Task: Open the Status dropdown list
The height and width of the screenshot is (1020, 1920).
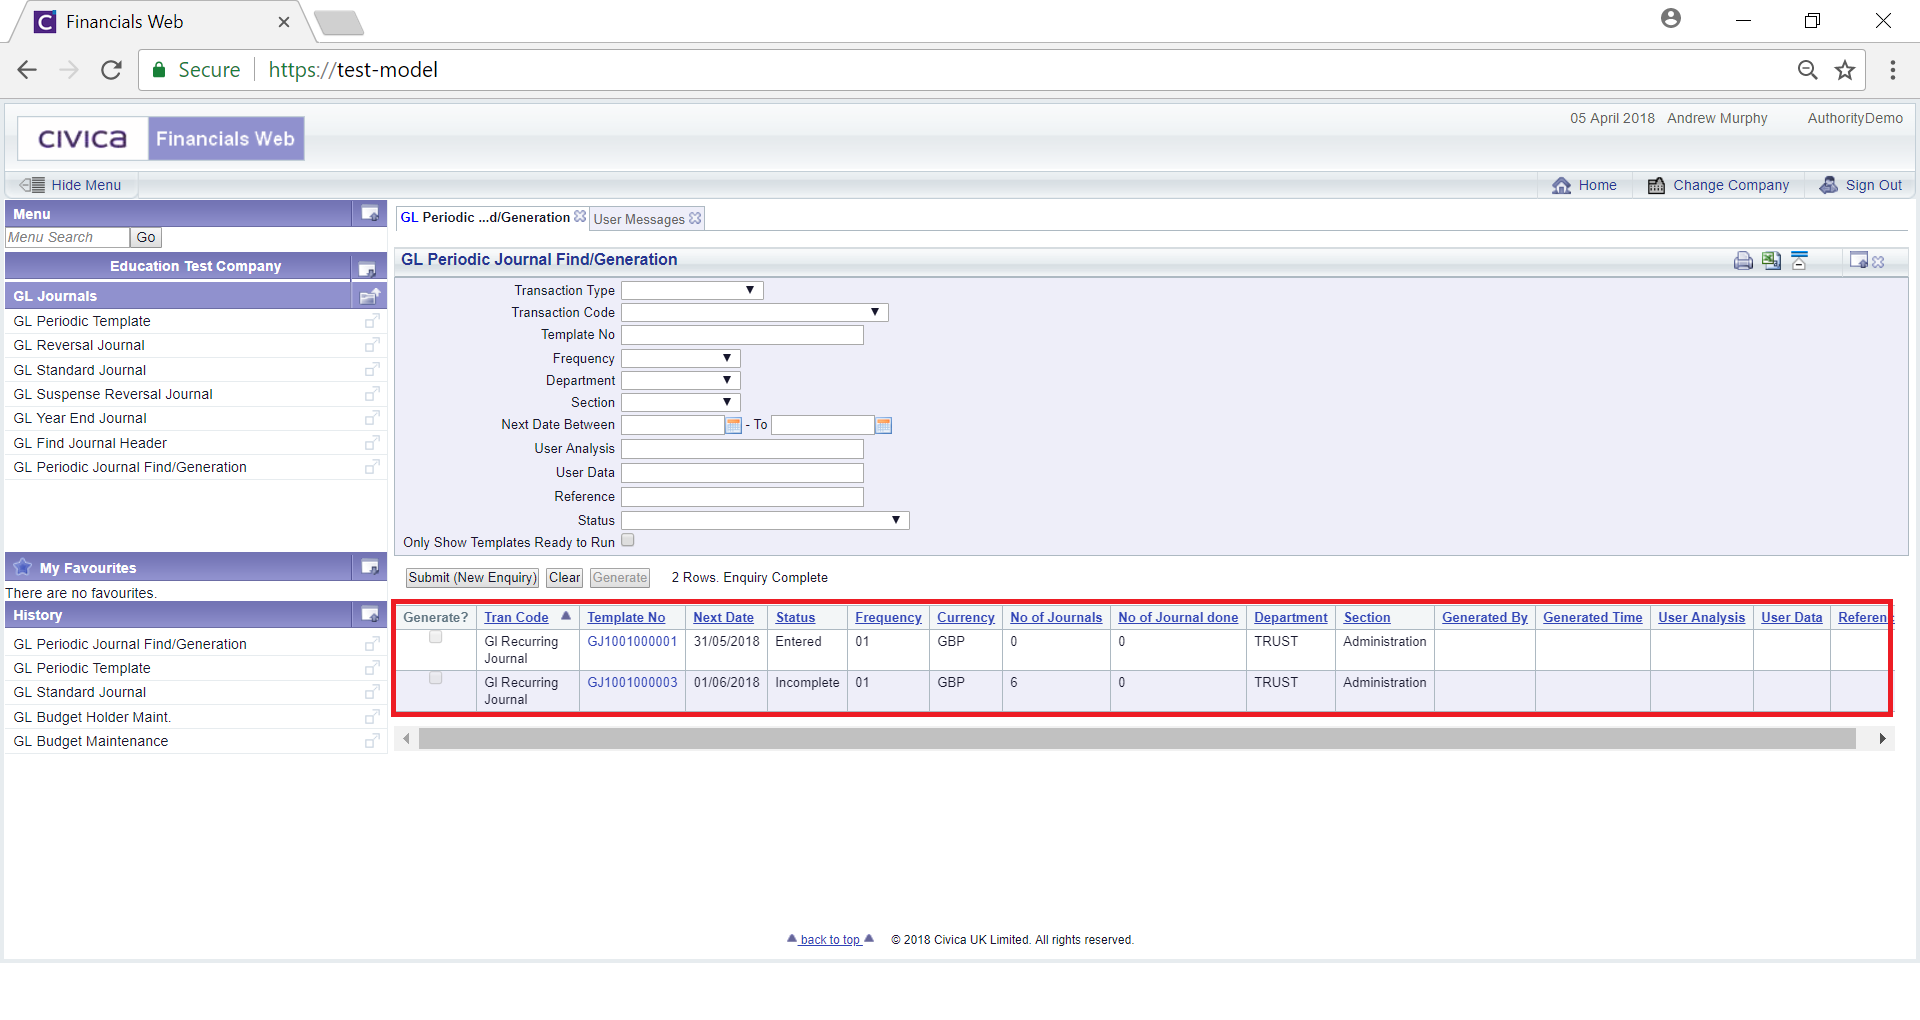Action: [x=765, y=521]
